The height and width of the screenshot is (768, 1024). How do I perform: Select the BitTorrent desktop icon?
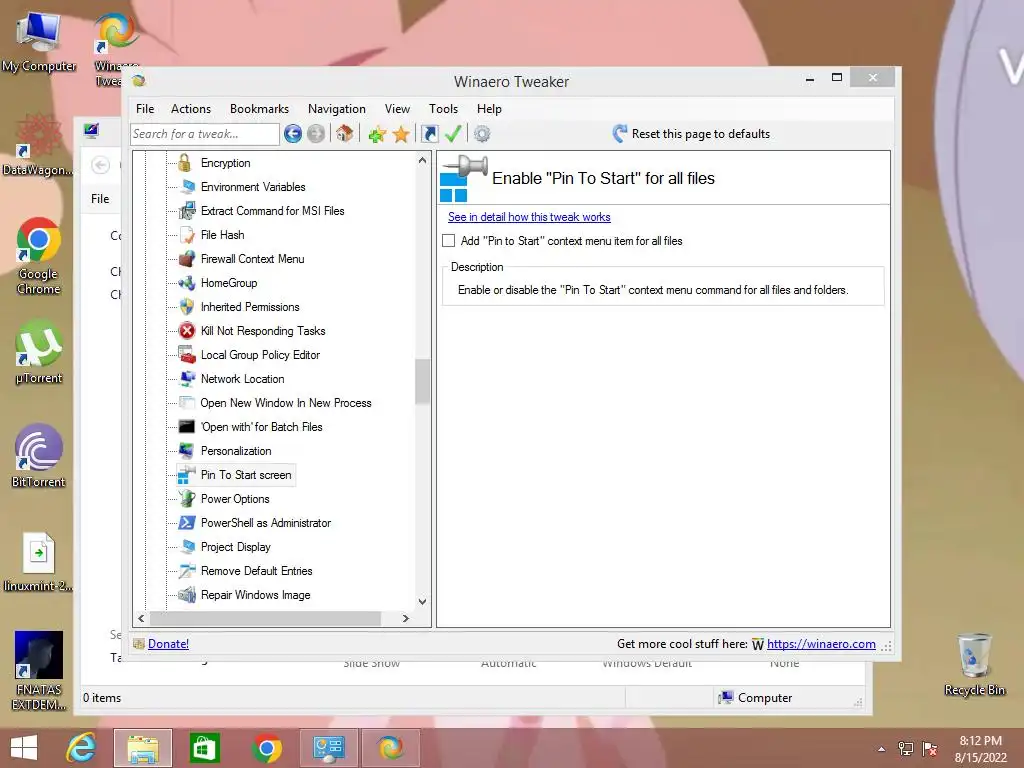pyautogui.click(x=39, y=456)
